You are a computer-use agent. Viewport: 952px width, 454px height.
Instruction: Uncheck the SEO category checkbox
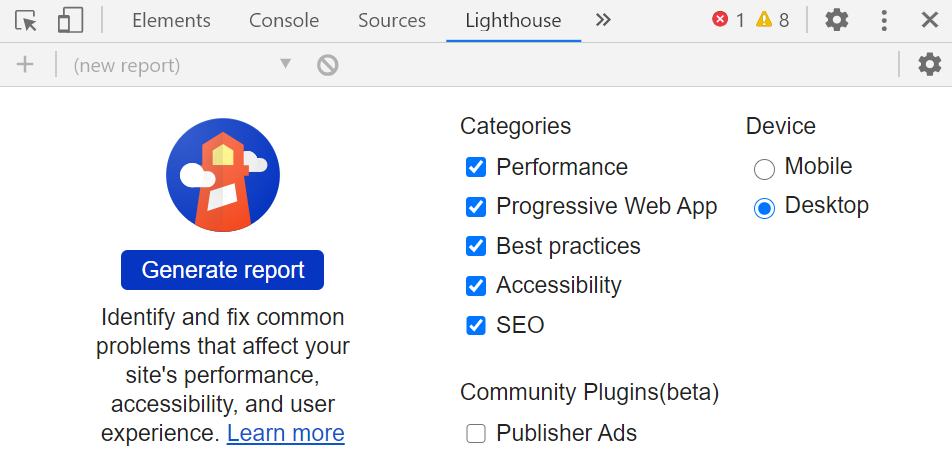[x=476, y=325]
